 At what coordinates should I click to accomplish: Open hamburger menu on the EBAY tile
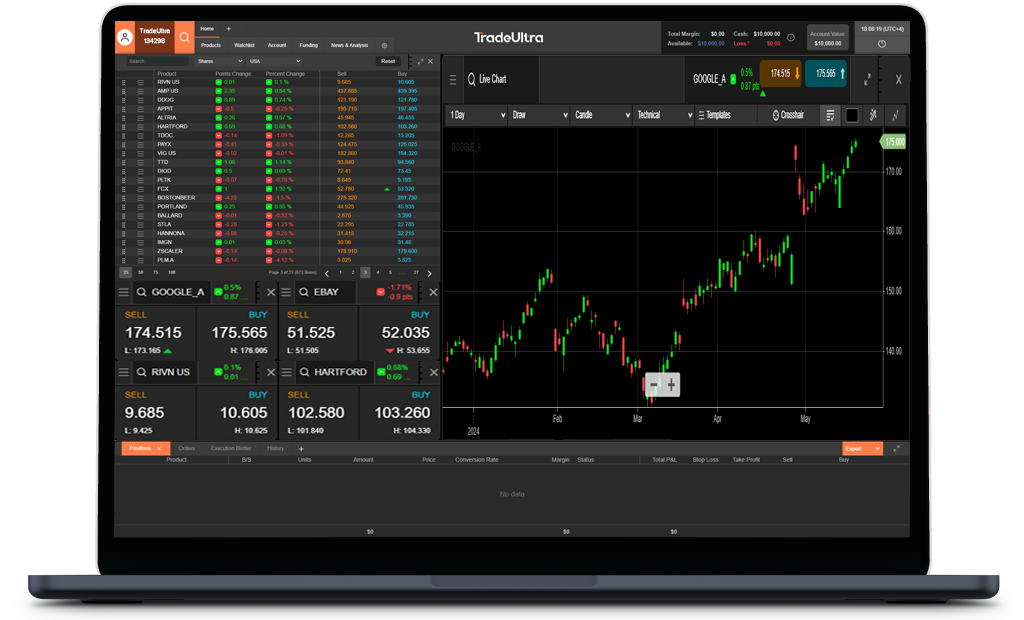(286, 292)
